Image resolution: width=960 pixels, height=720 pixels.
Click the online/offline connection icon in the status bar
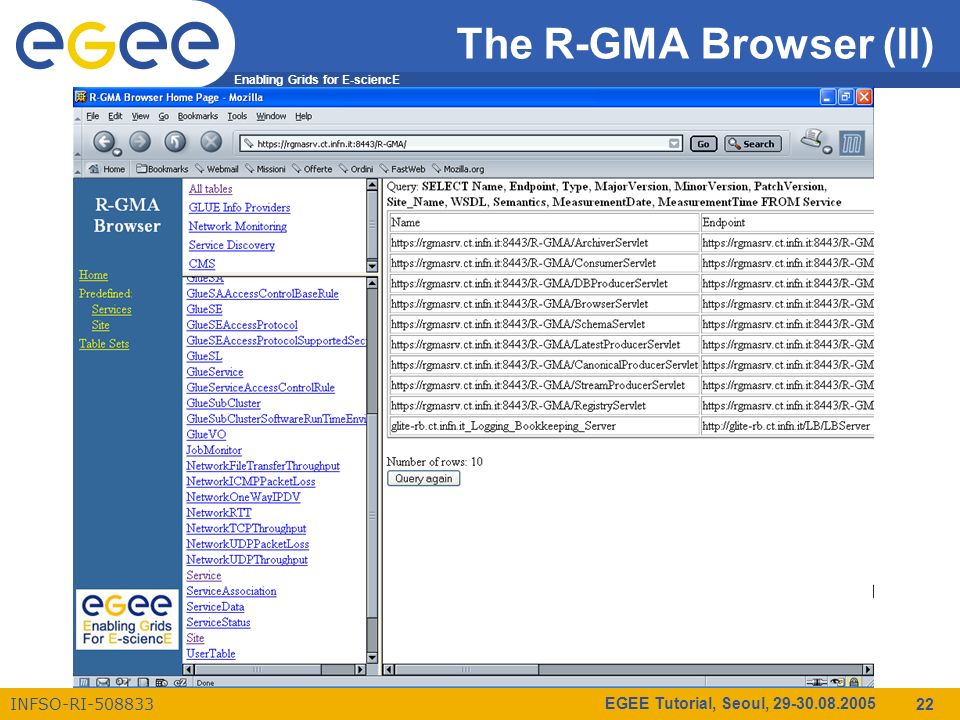tap(816, 682)
